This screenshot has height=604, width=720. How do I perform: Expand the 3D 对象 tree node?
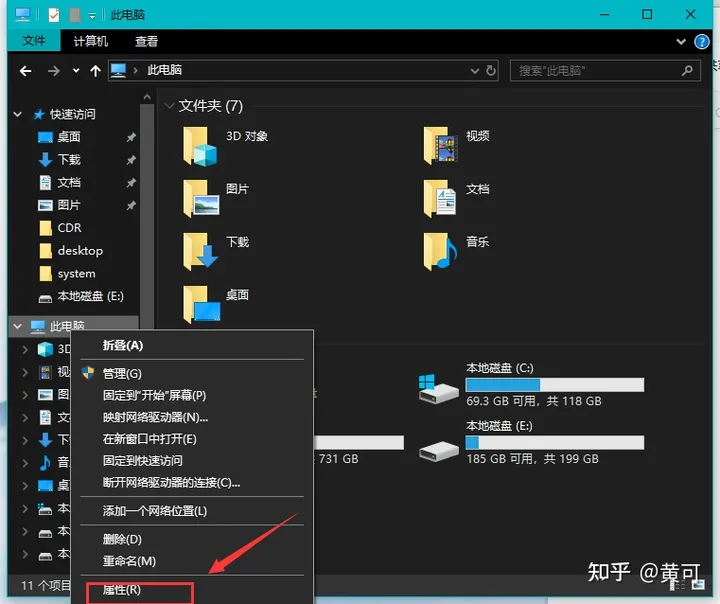tap(25, 349)
